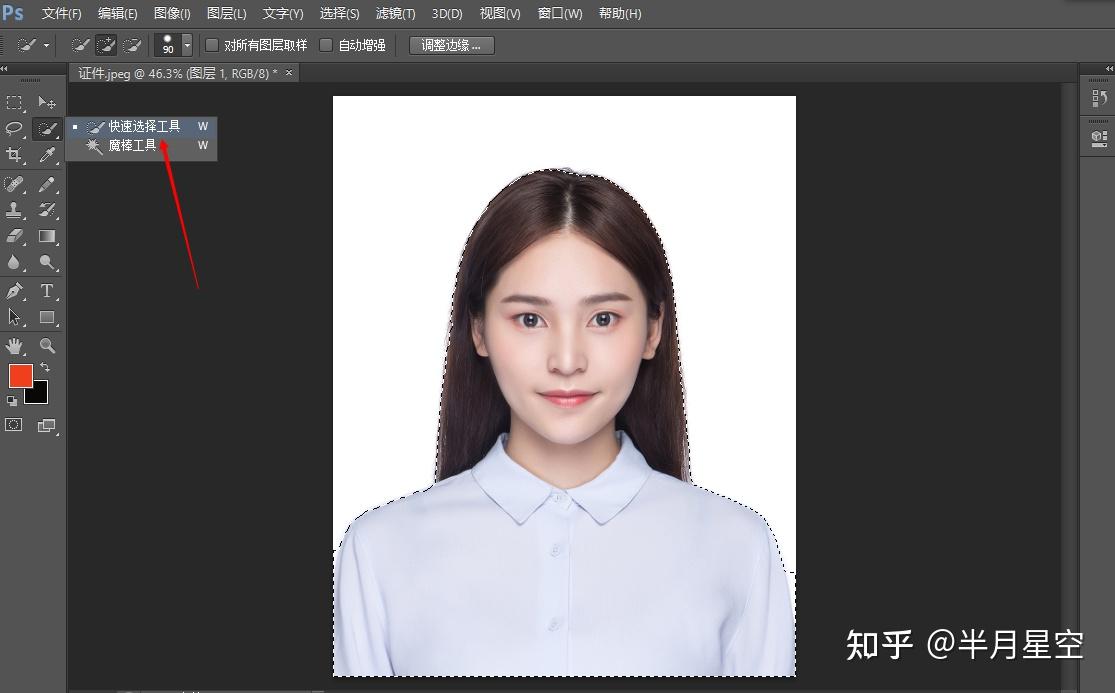Open the quick selection tool preset dropdown
The height and width of the screenshot is (693, 1115).
coord(45,44)
